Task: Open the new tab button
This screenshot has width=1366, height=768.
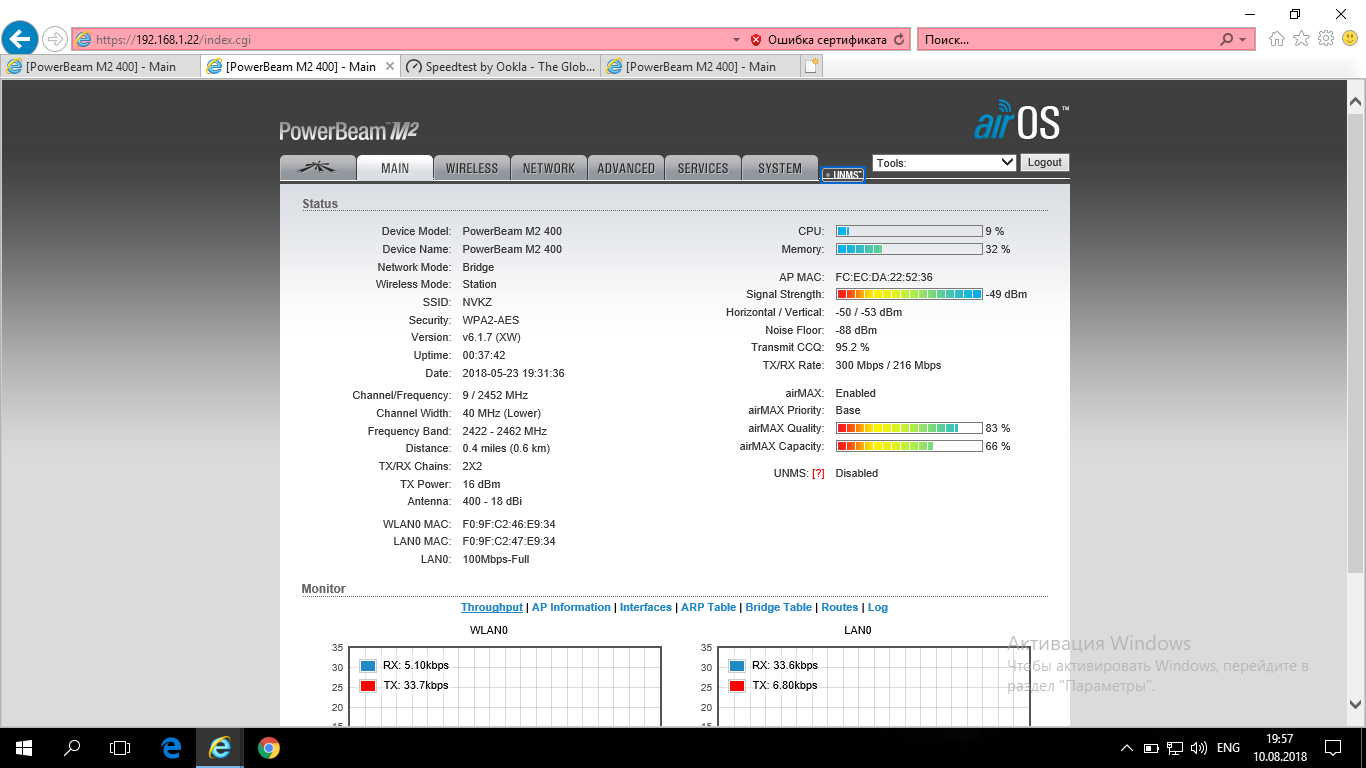Action: coord(812,66)
